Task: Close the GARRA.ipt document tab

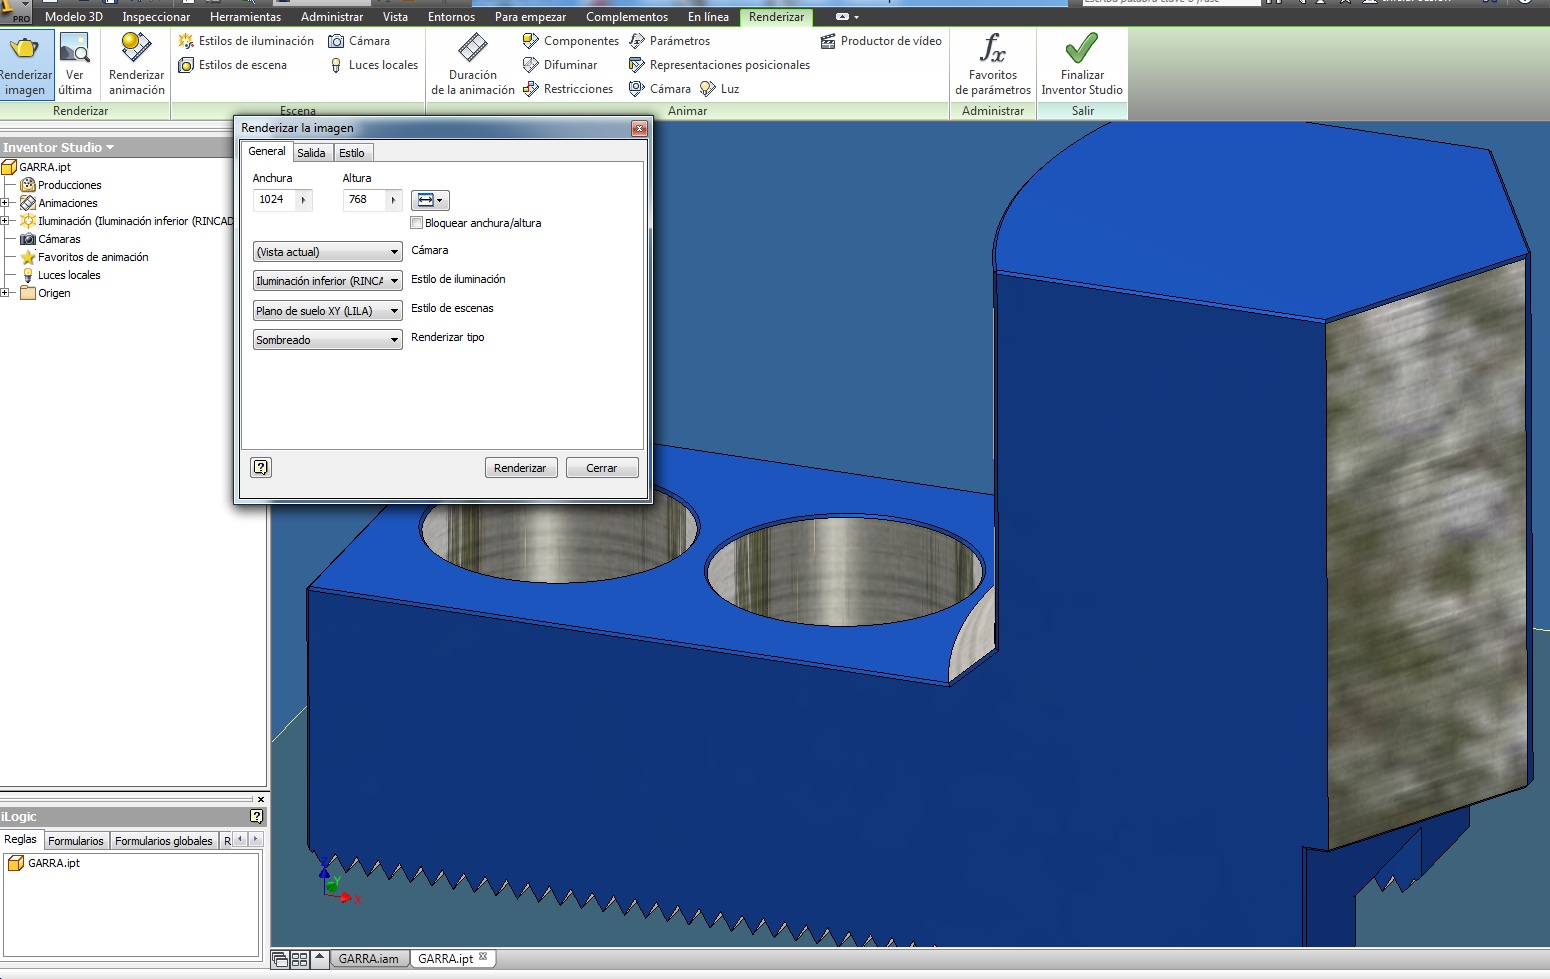Action: [483, 956]
